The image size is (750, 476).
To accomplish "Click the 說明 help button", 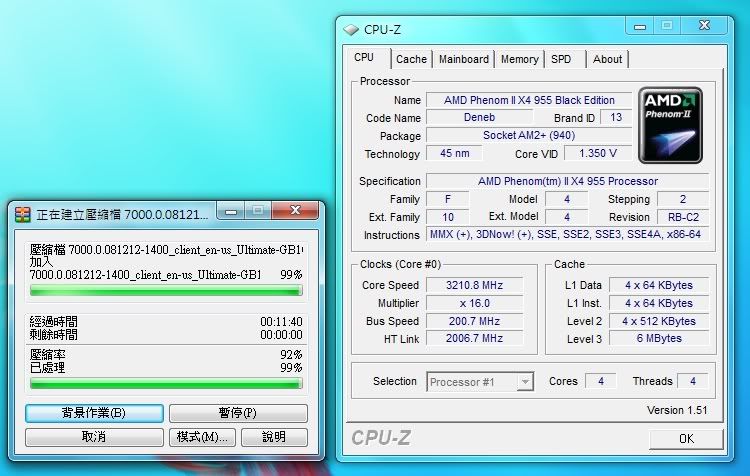I will tap(274, 437).
